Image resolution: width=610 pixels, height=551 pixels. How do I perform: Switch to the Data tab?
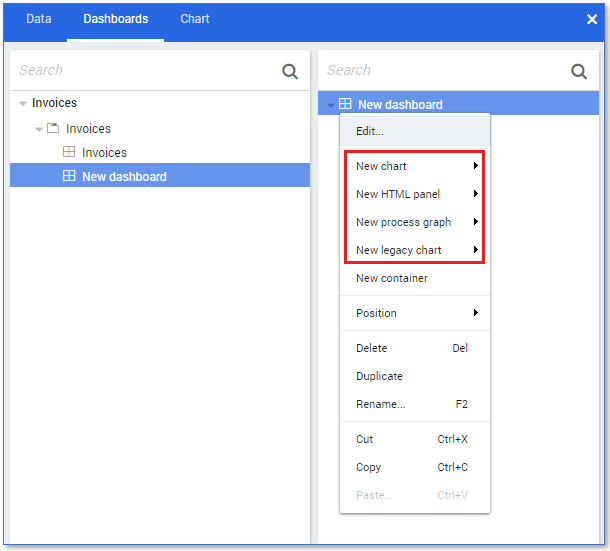[x=39, y=19]
